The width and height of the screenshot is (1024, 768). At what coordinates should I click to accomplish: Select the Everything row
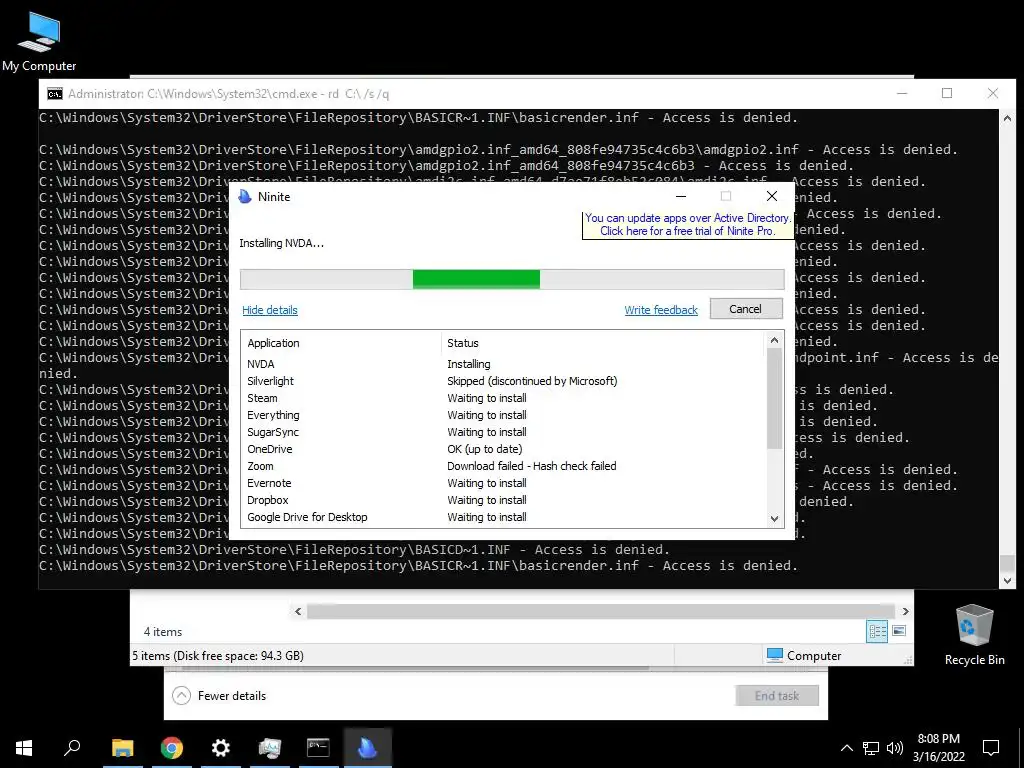click(x=503, y=415)
